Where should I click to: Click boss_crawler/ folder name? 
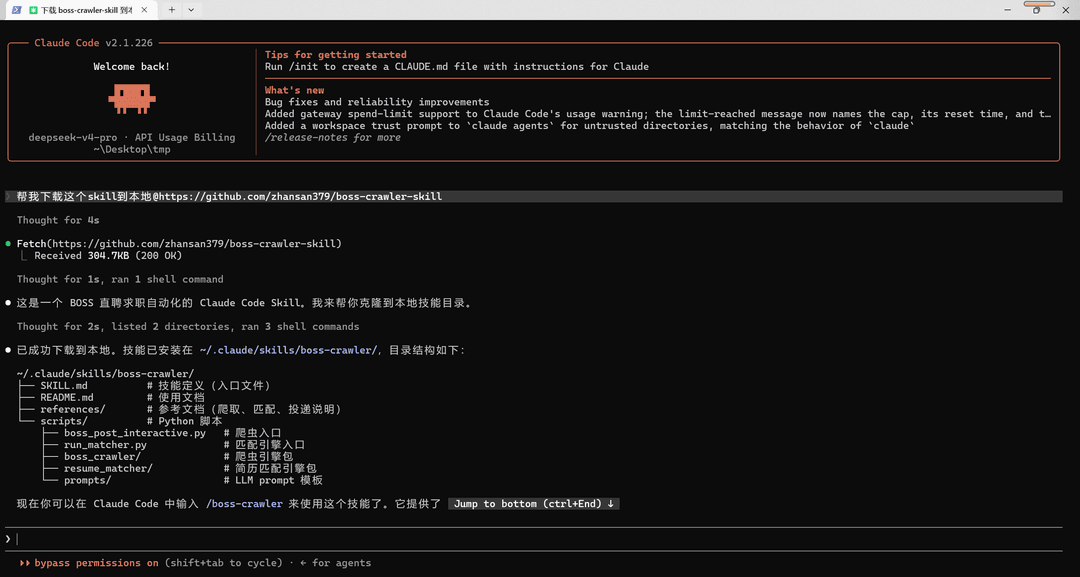102,457
